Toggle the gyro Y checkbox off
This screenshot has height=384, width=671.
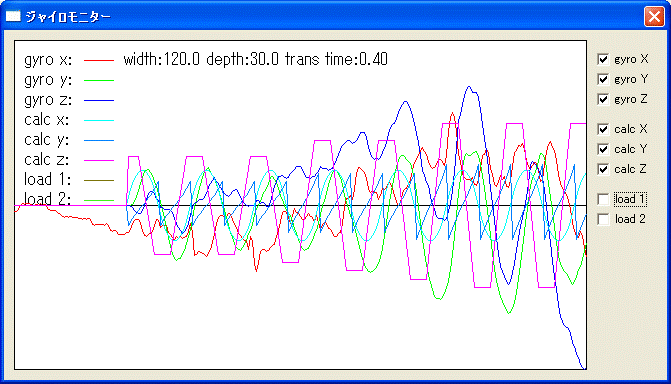pyautogui.click(x=603, y=79)
